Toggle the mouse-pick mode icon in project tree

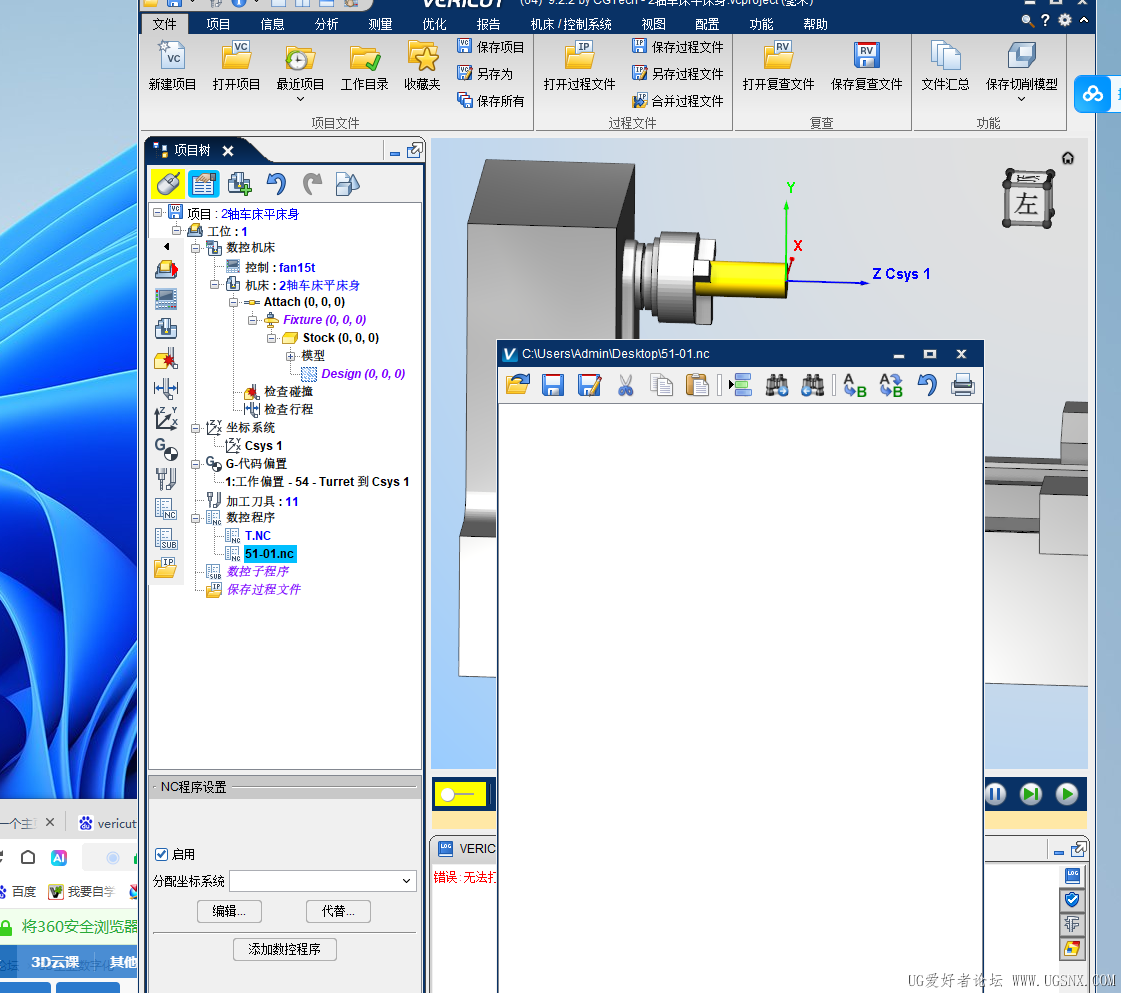click(168, 184)
